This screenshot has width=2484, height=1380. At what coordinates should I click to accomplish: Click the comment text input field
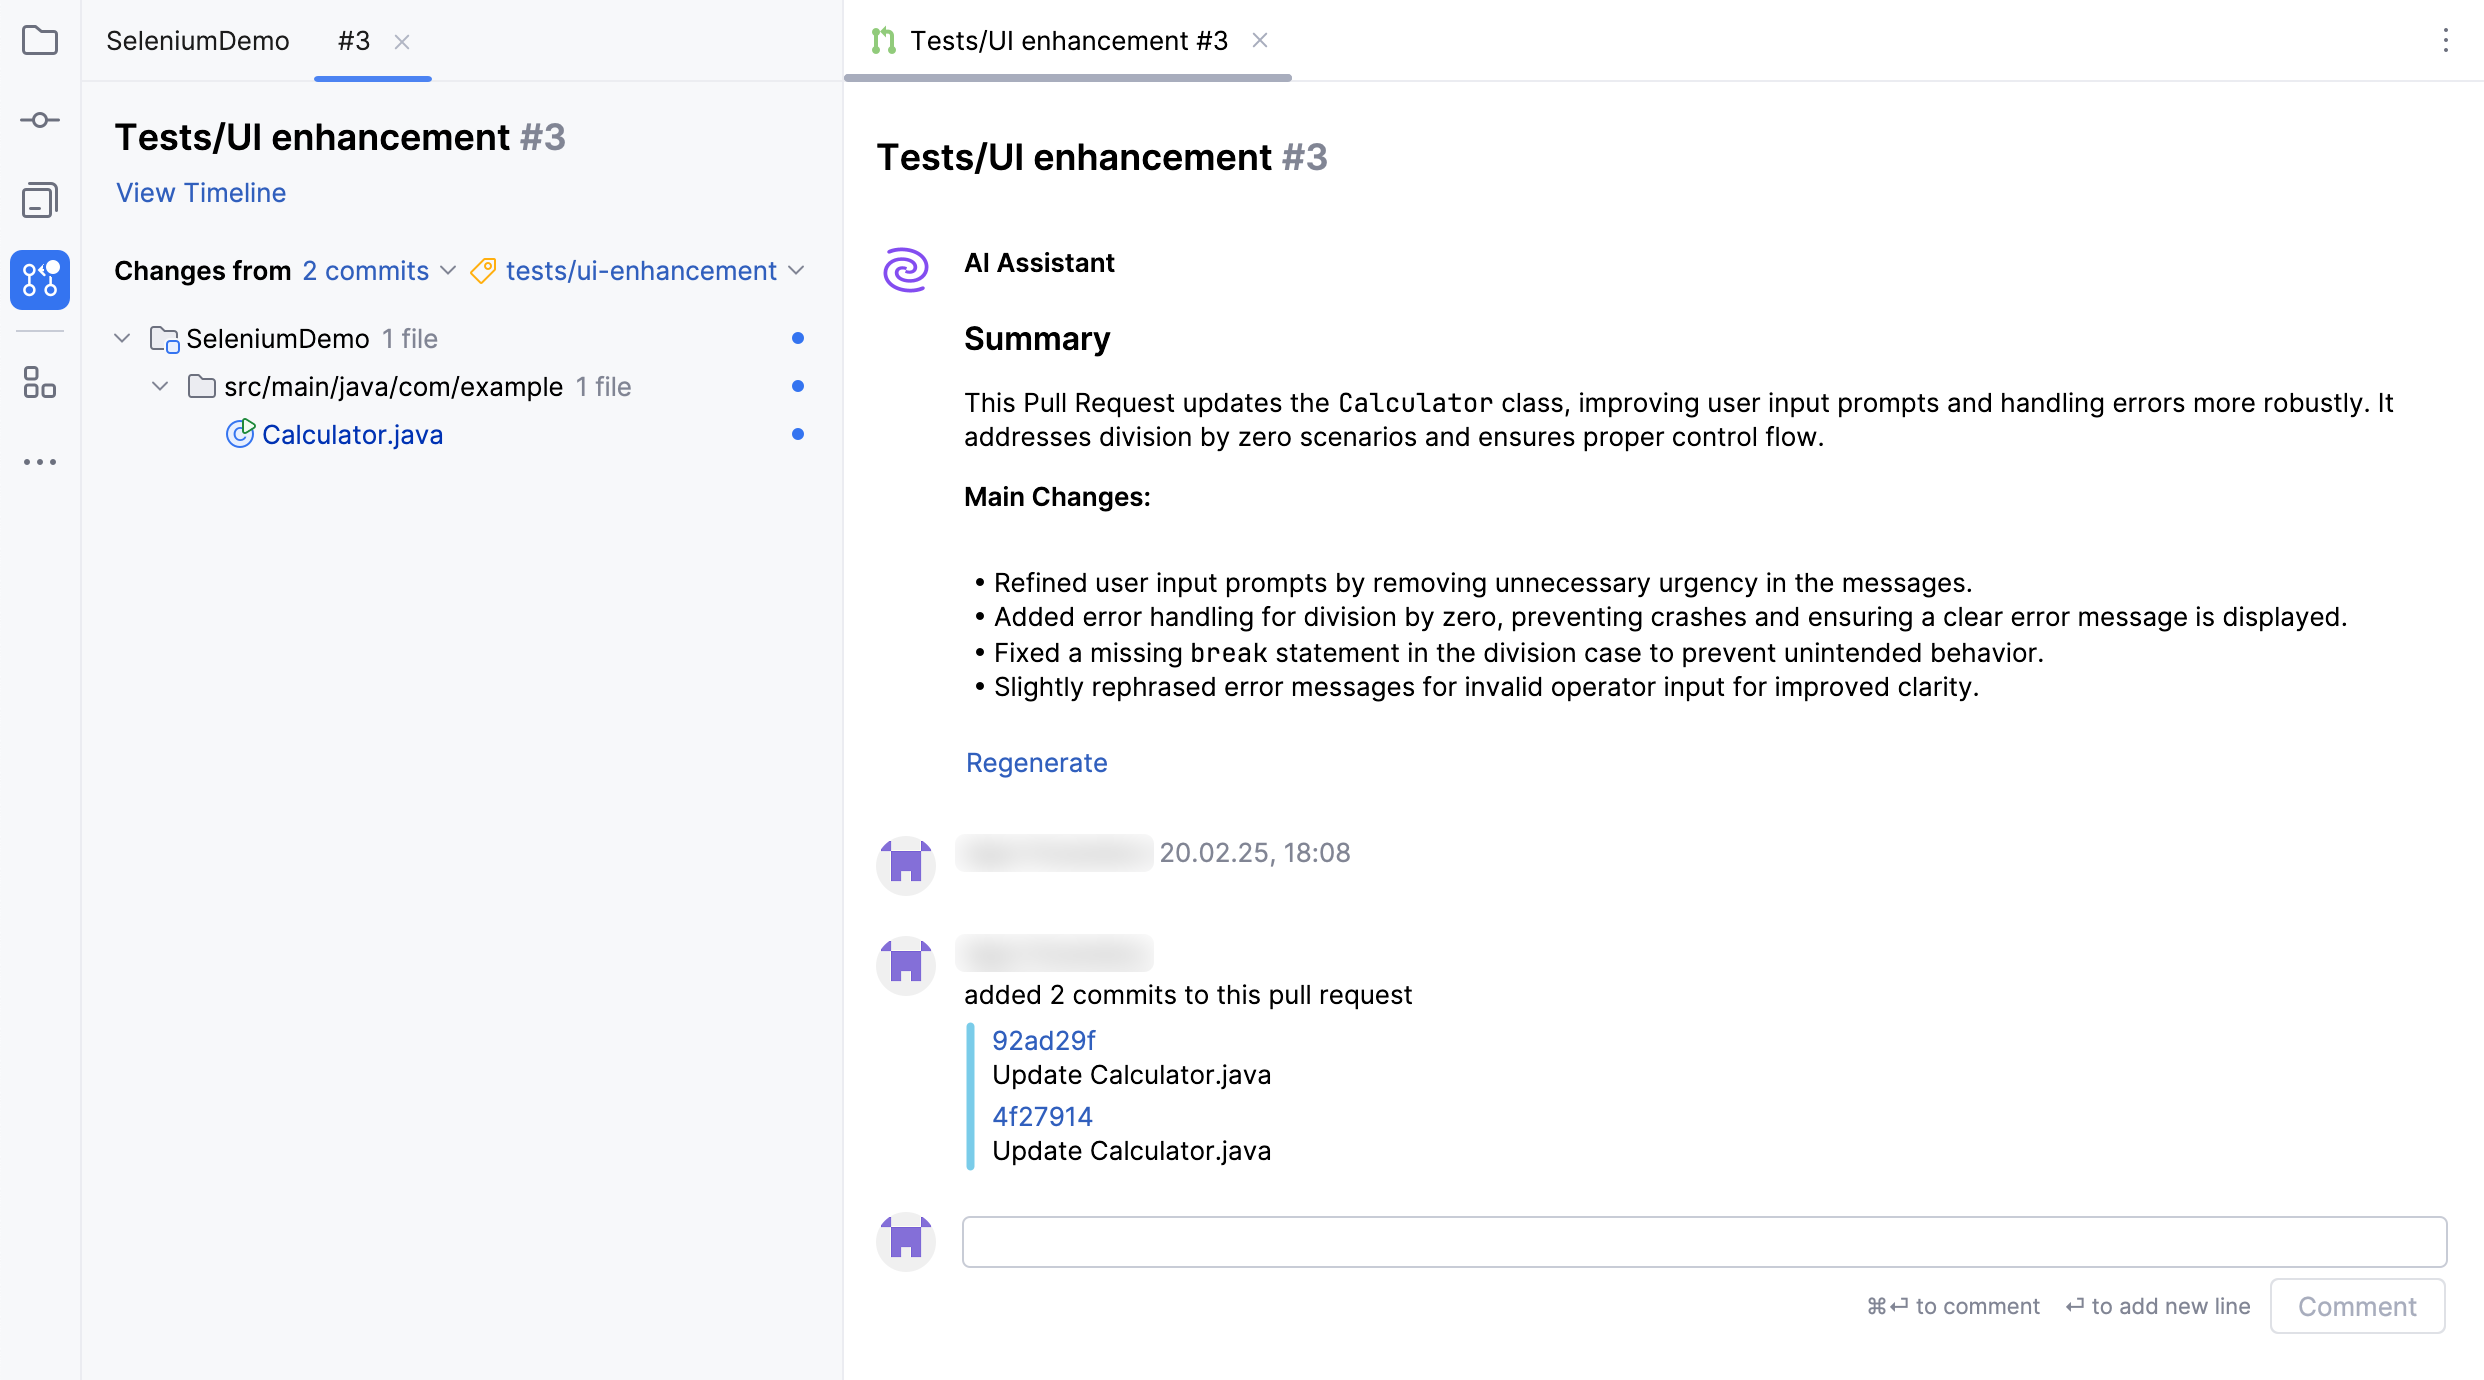point(1704,1242)
